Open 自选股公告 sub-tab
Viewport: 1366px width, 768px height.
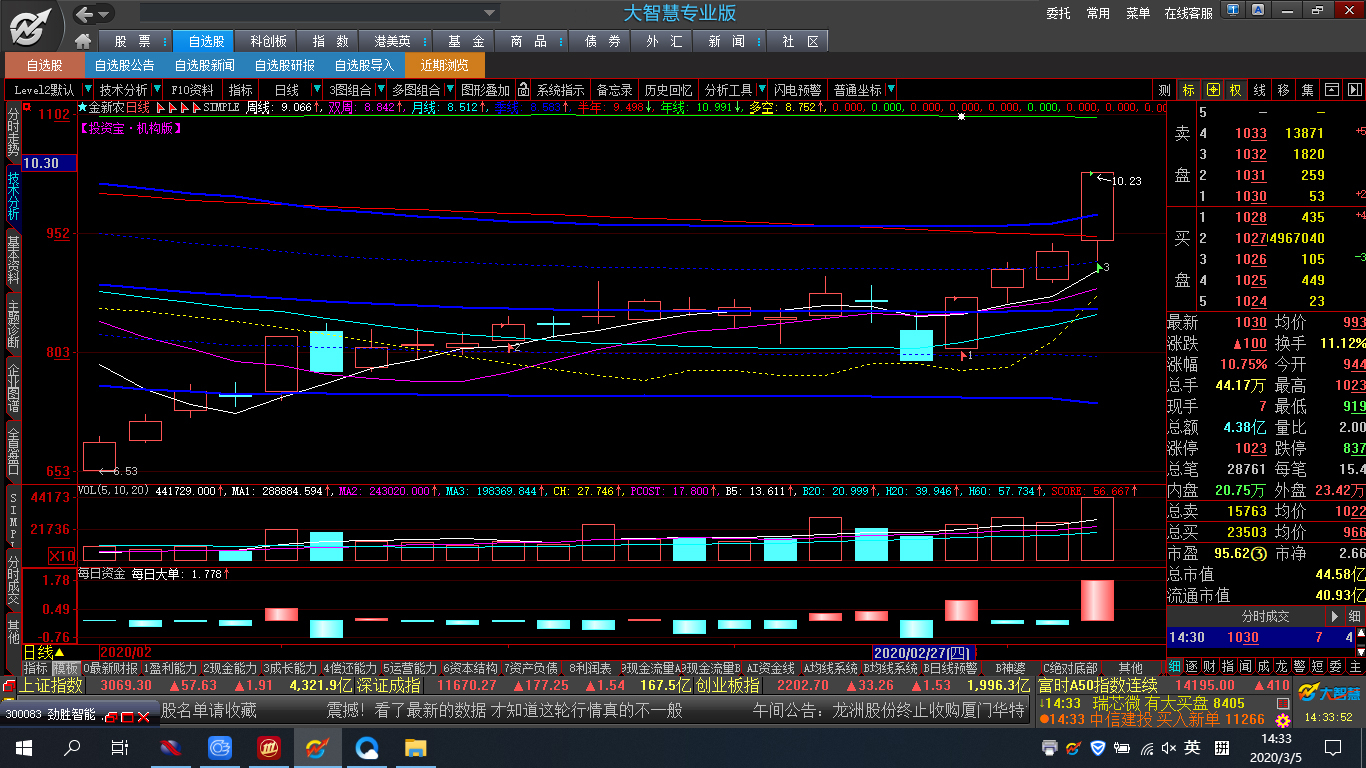[x=125, y=65]
